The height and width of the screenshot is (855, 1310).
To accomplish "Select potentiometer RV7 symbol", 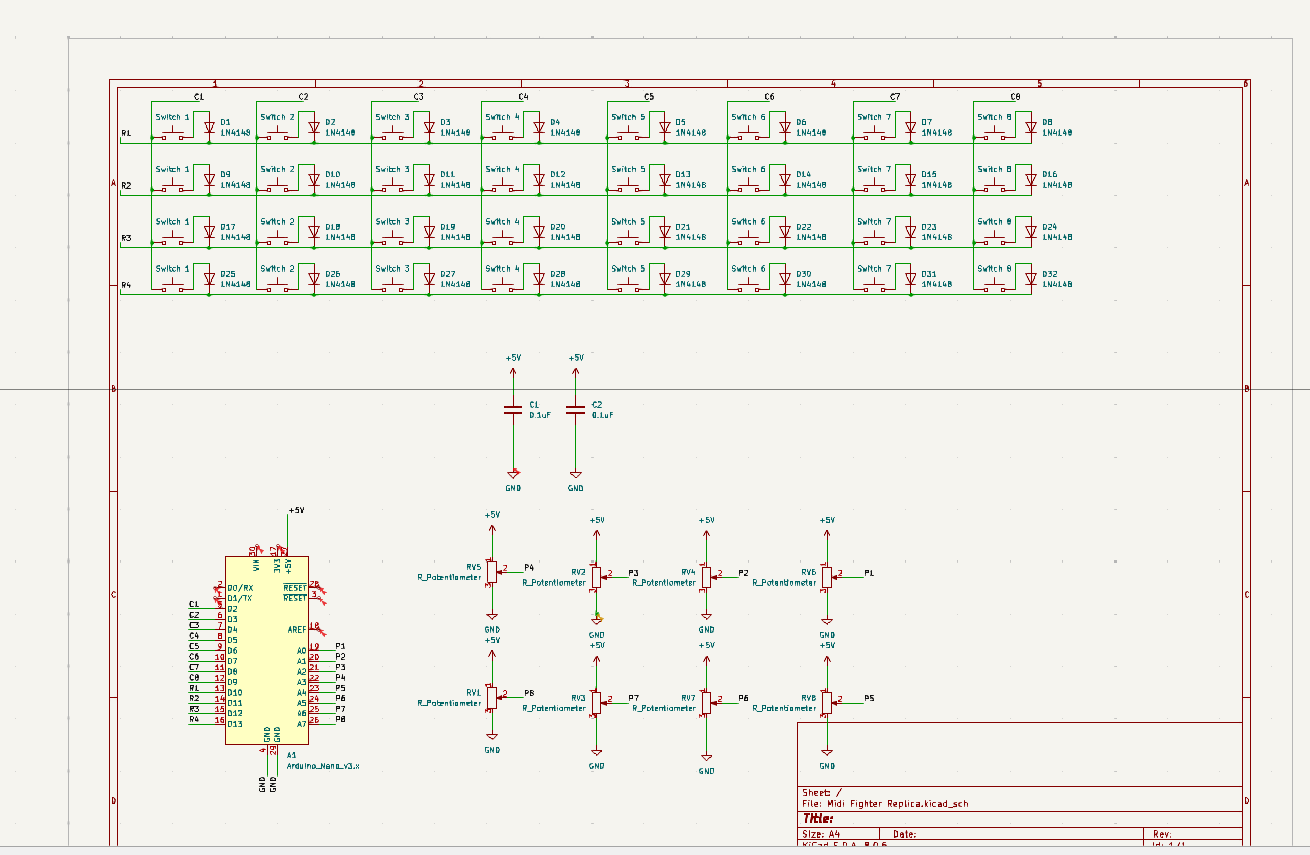I will (x=707, y=702).
